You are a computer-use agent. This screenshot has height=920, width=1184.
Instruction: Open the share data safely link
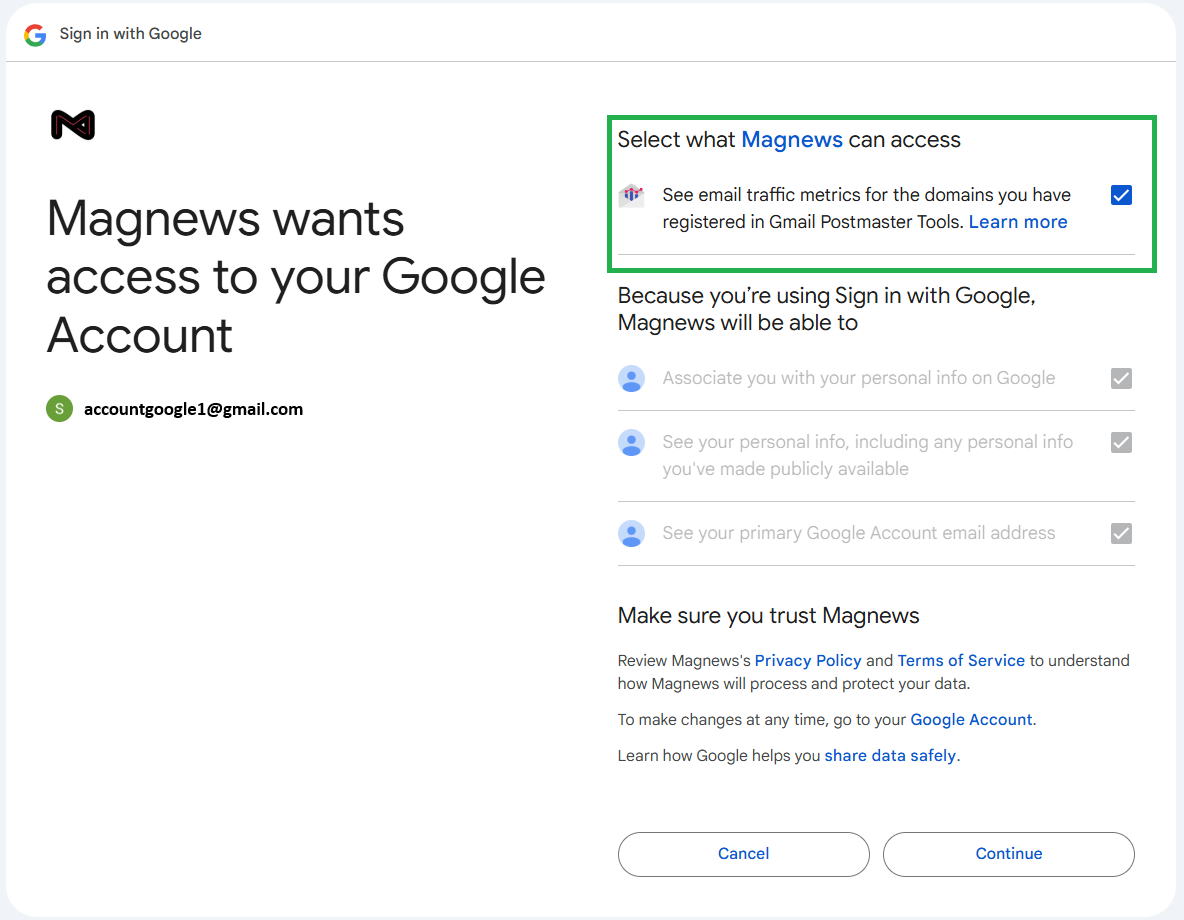point(890,756)
